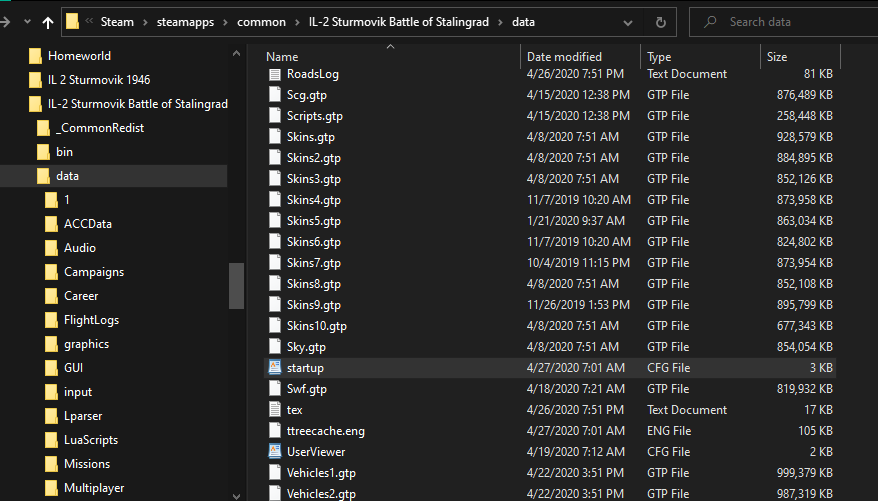Image resolution: width=878 pixels, height=501 pixels.
Task: Select the Vehicles1.gtp file name
Action: 321,473
